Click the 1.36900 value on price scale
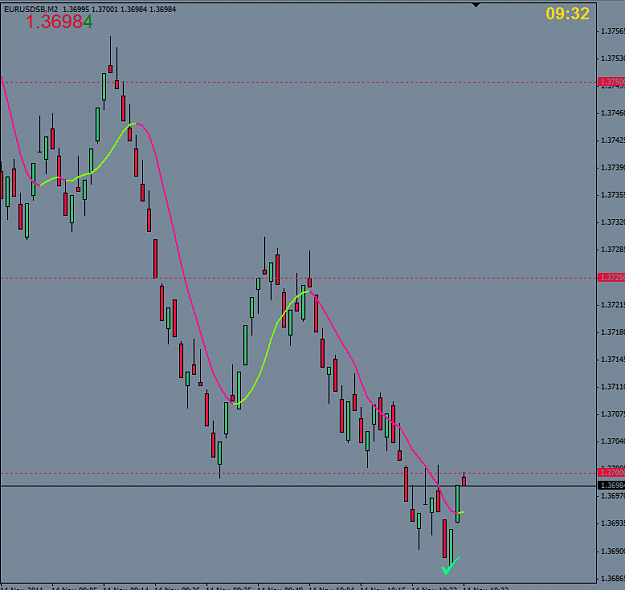Screen dimensions: 625x590 (613, 551)
